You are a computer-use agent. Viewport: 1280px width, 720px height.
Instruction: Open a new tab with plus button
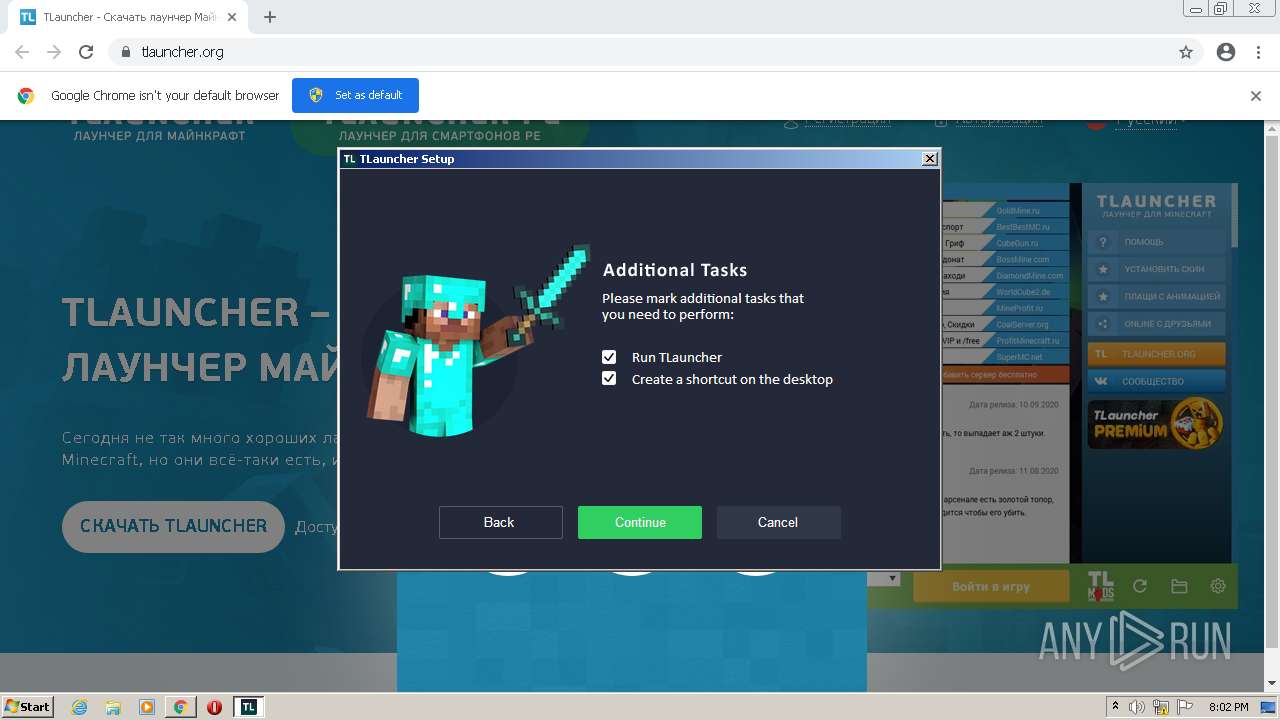[270, 17]
